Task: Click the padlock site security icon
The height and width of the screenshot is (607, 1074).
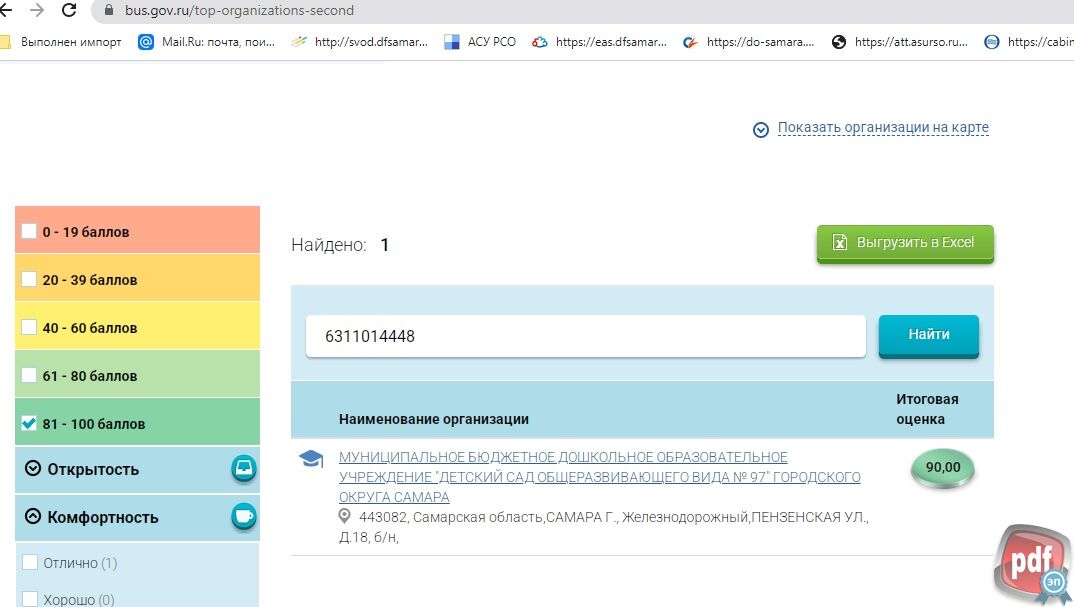Action: coord(109,11)
